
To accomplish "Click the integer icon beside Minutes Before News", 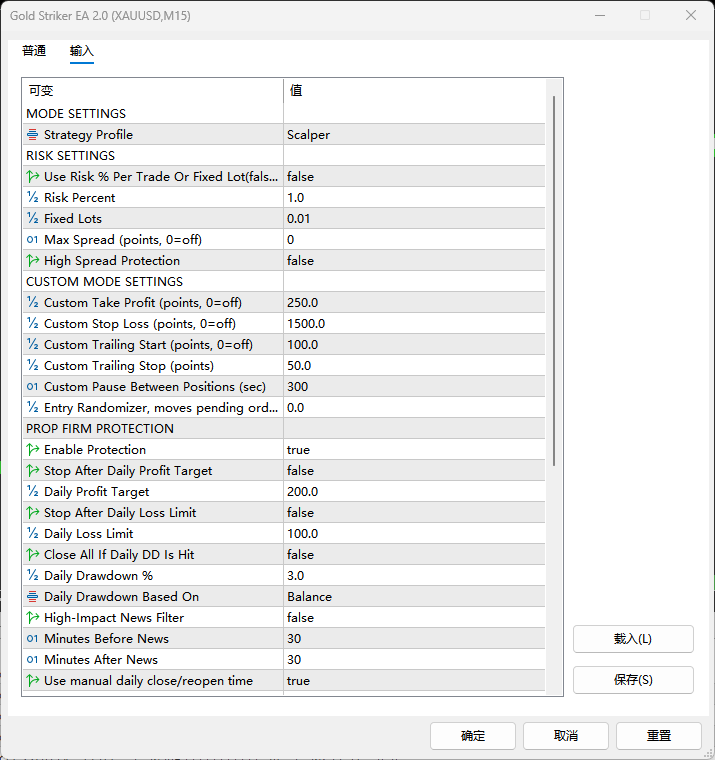I will click(x=32, y=638).
